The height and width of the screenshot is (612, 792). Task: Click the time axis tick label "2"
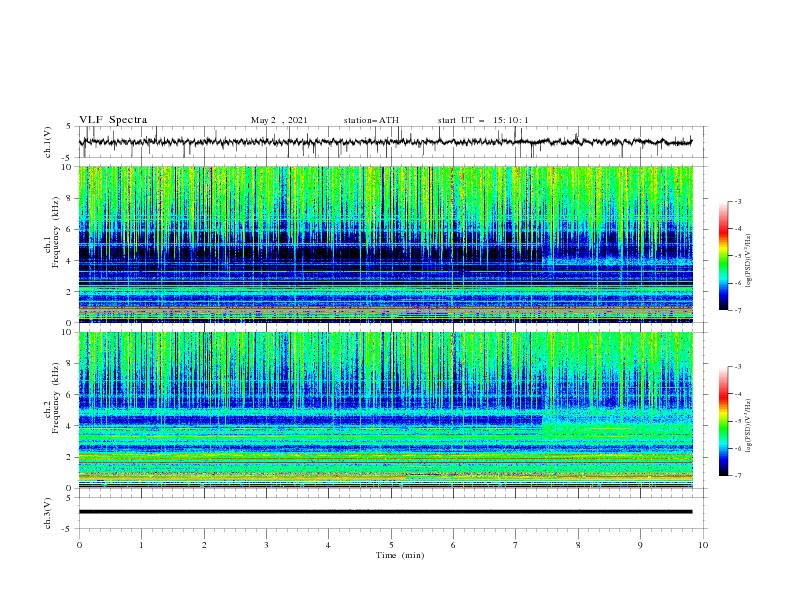click(204, 545)
